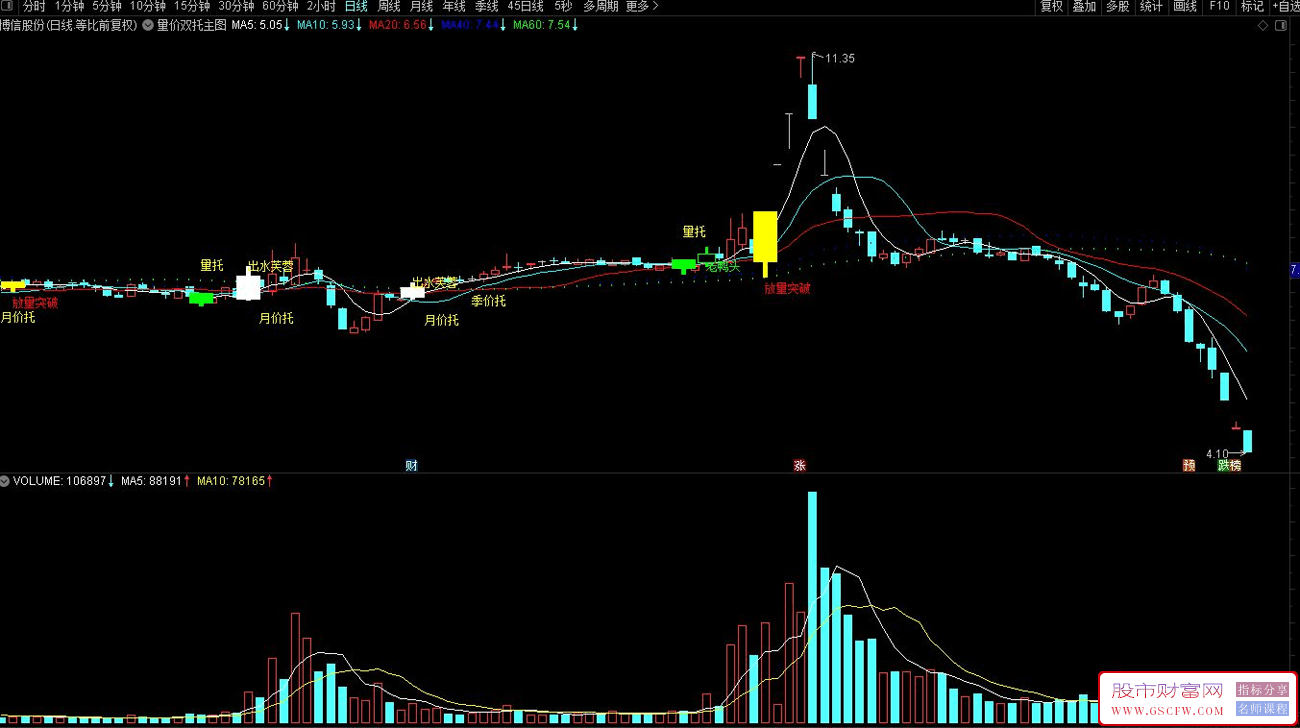Viewport: 1300px width, 728px height.
Task: Click the 老鸭头 signal label
Action: click(x=722, y=267)
